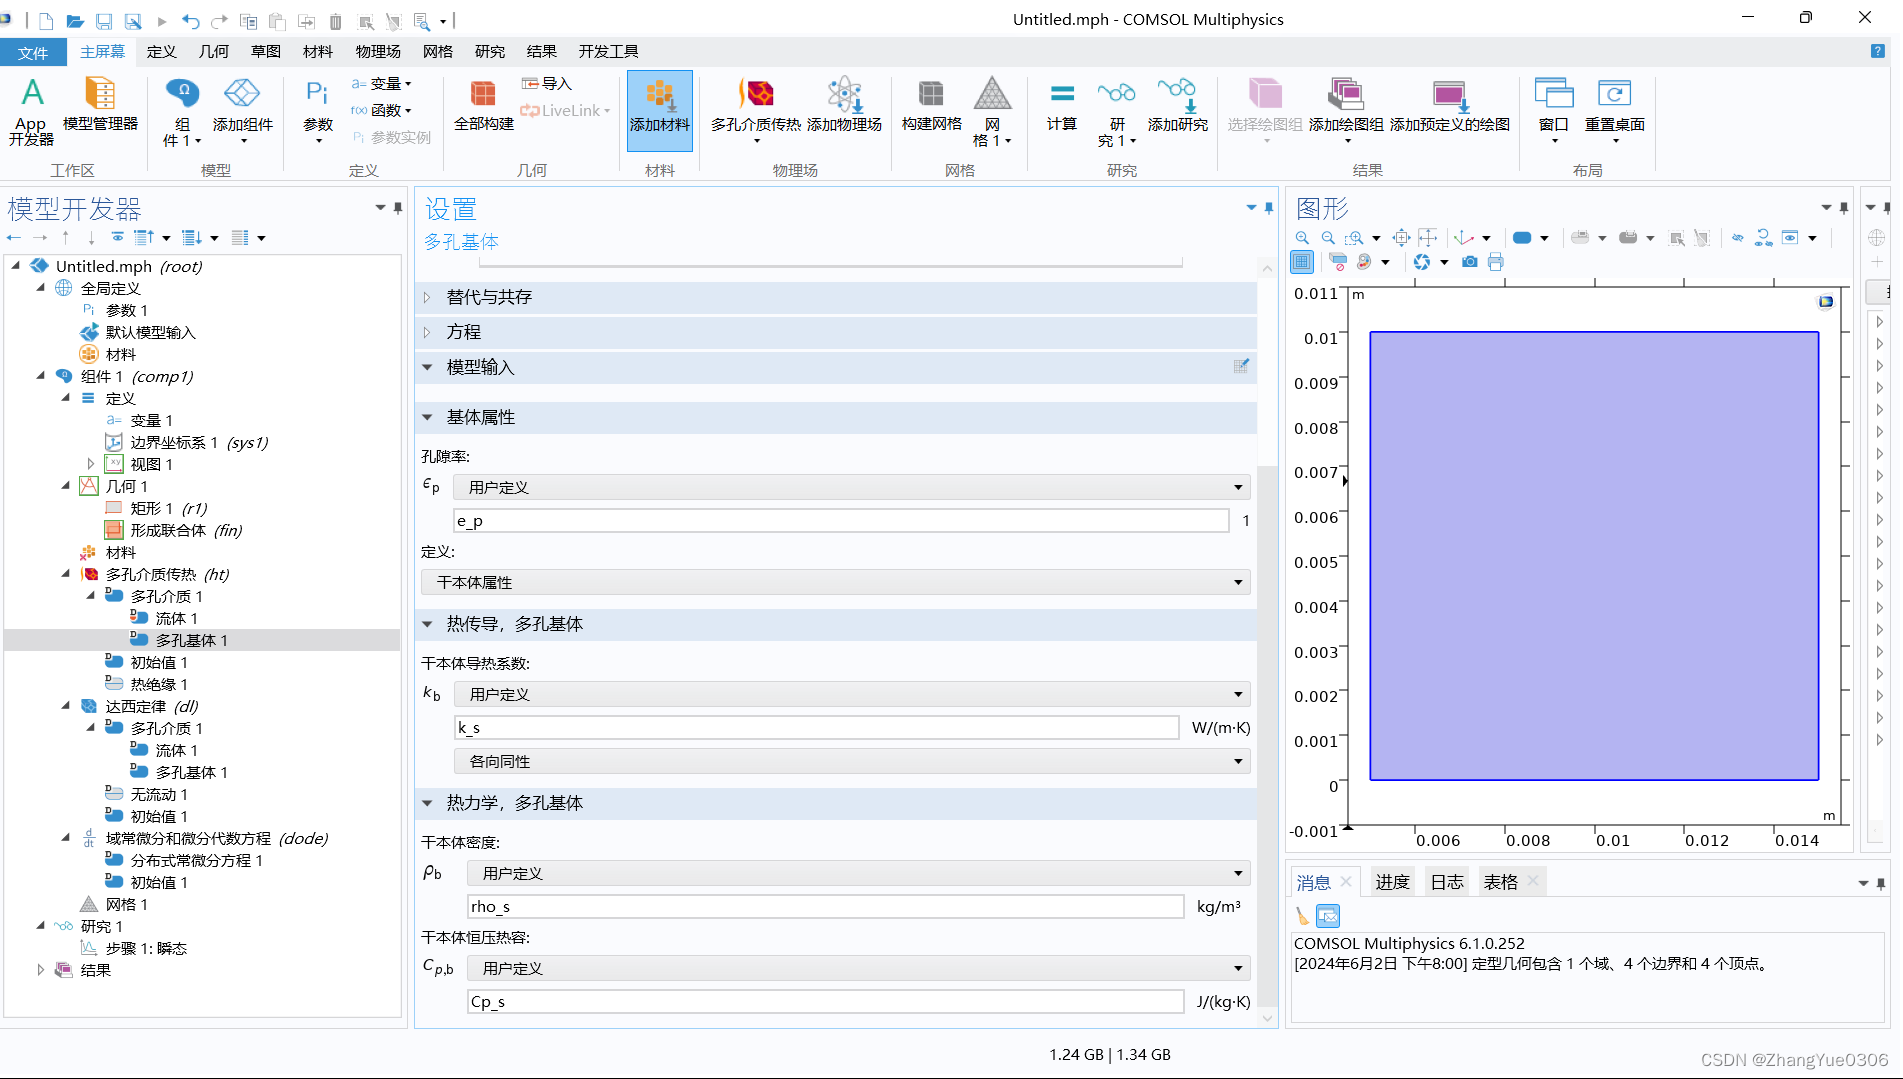1903x1079 pixels.
Task: Toggle the reset hiding icon in 图形 toolbar
Action: click(x=1764, y=238)
